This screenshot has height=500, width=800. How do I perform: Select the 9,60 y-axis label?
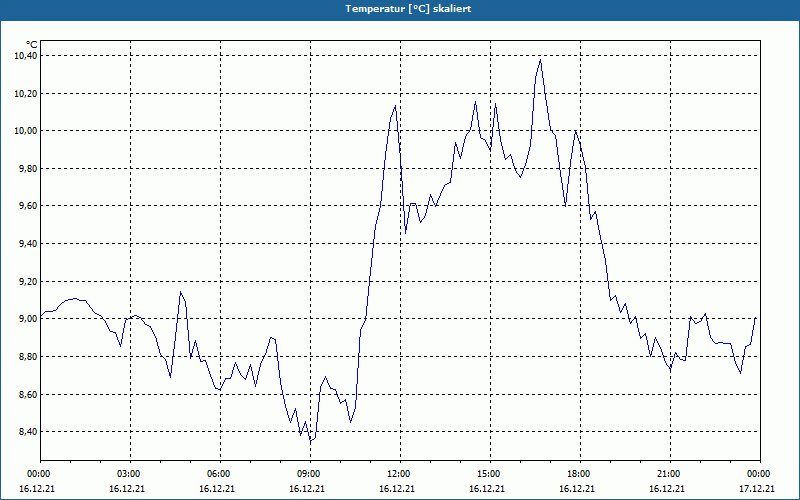click(x=28, y=206)
